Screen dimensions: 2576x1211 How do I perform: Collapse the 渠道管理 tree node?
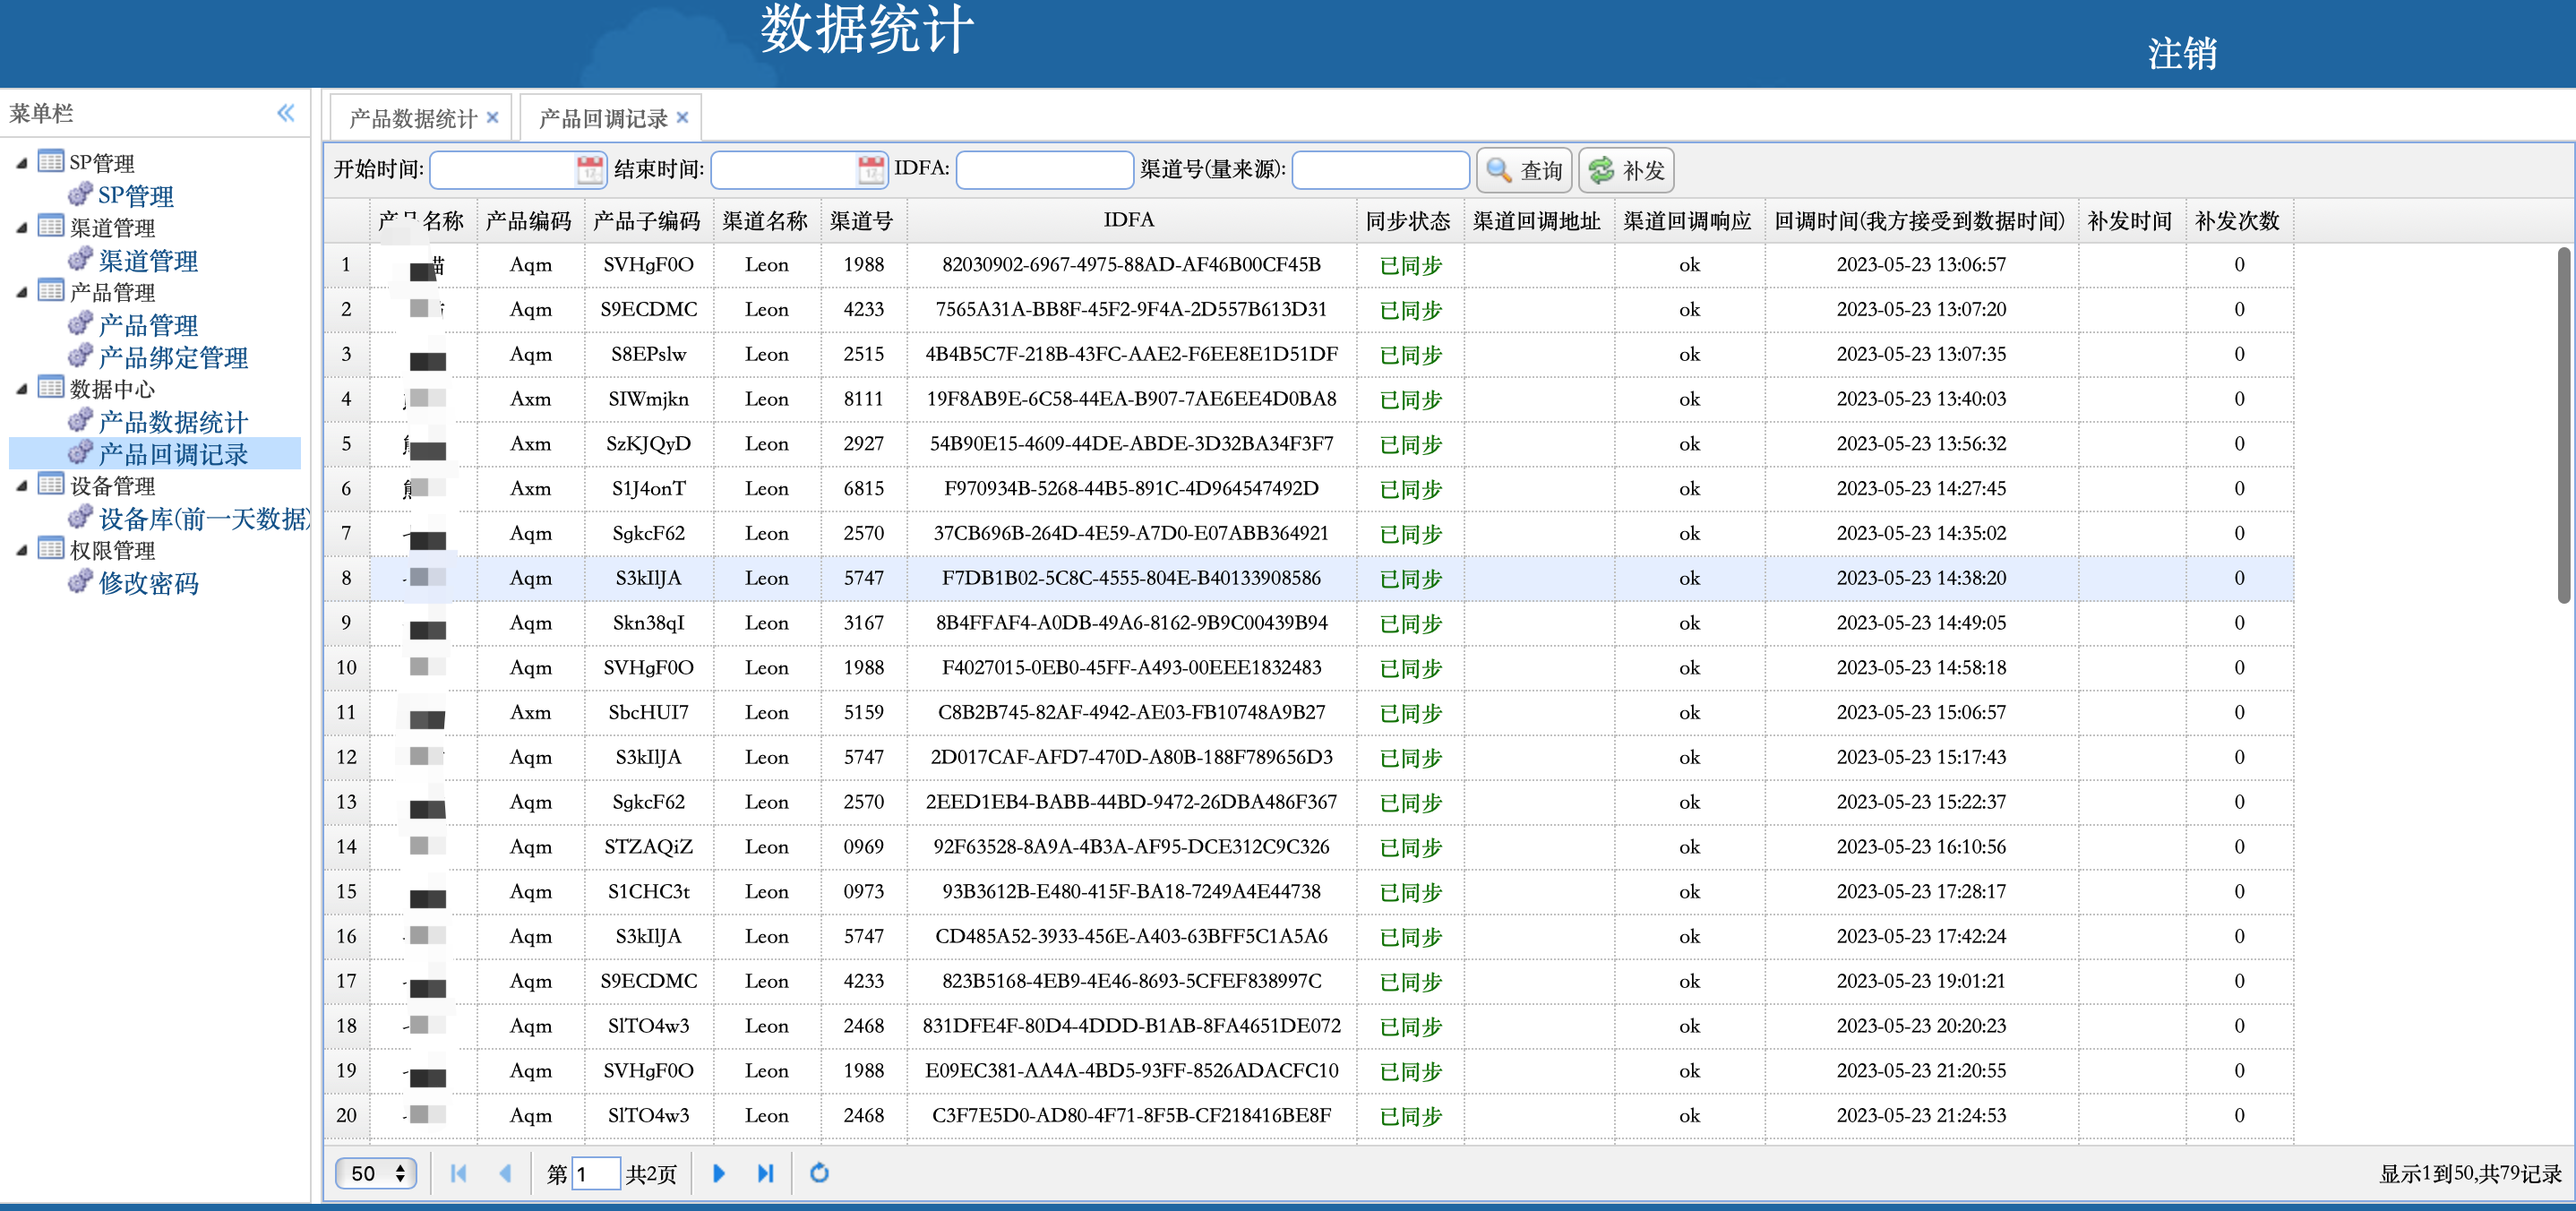[x=21, y=228]
